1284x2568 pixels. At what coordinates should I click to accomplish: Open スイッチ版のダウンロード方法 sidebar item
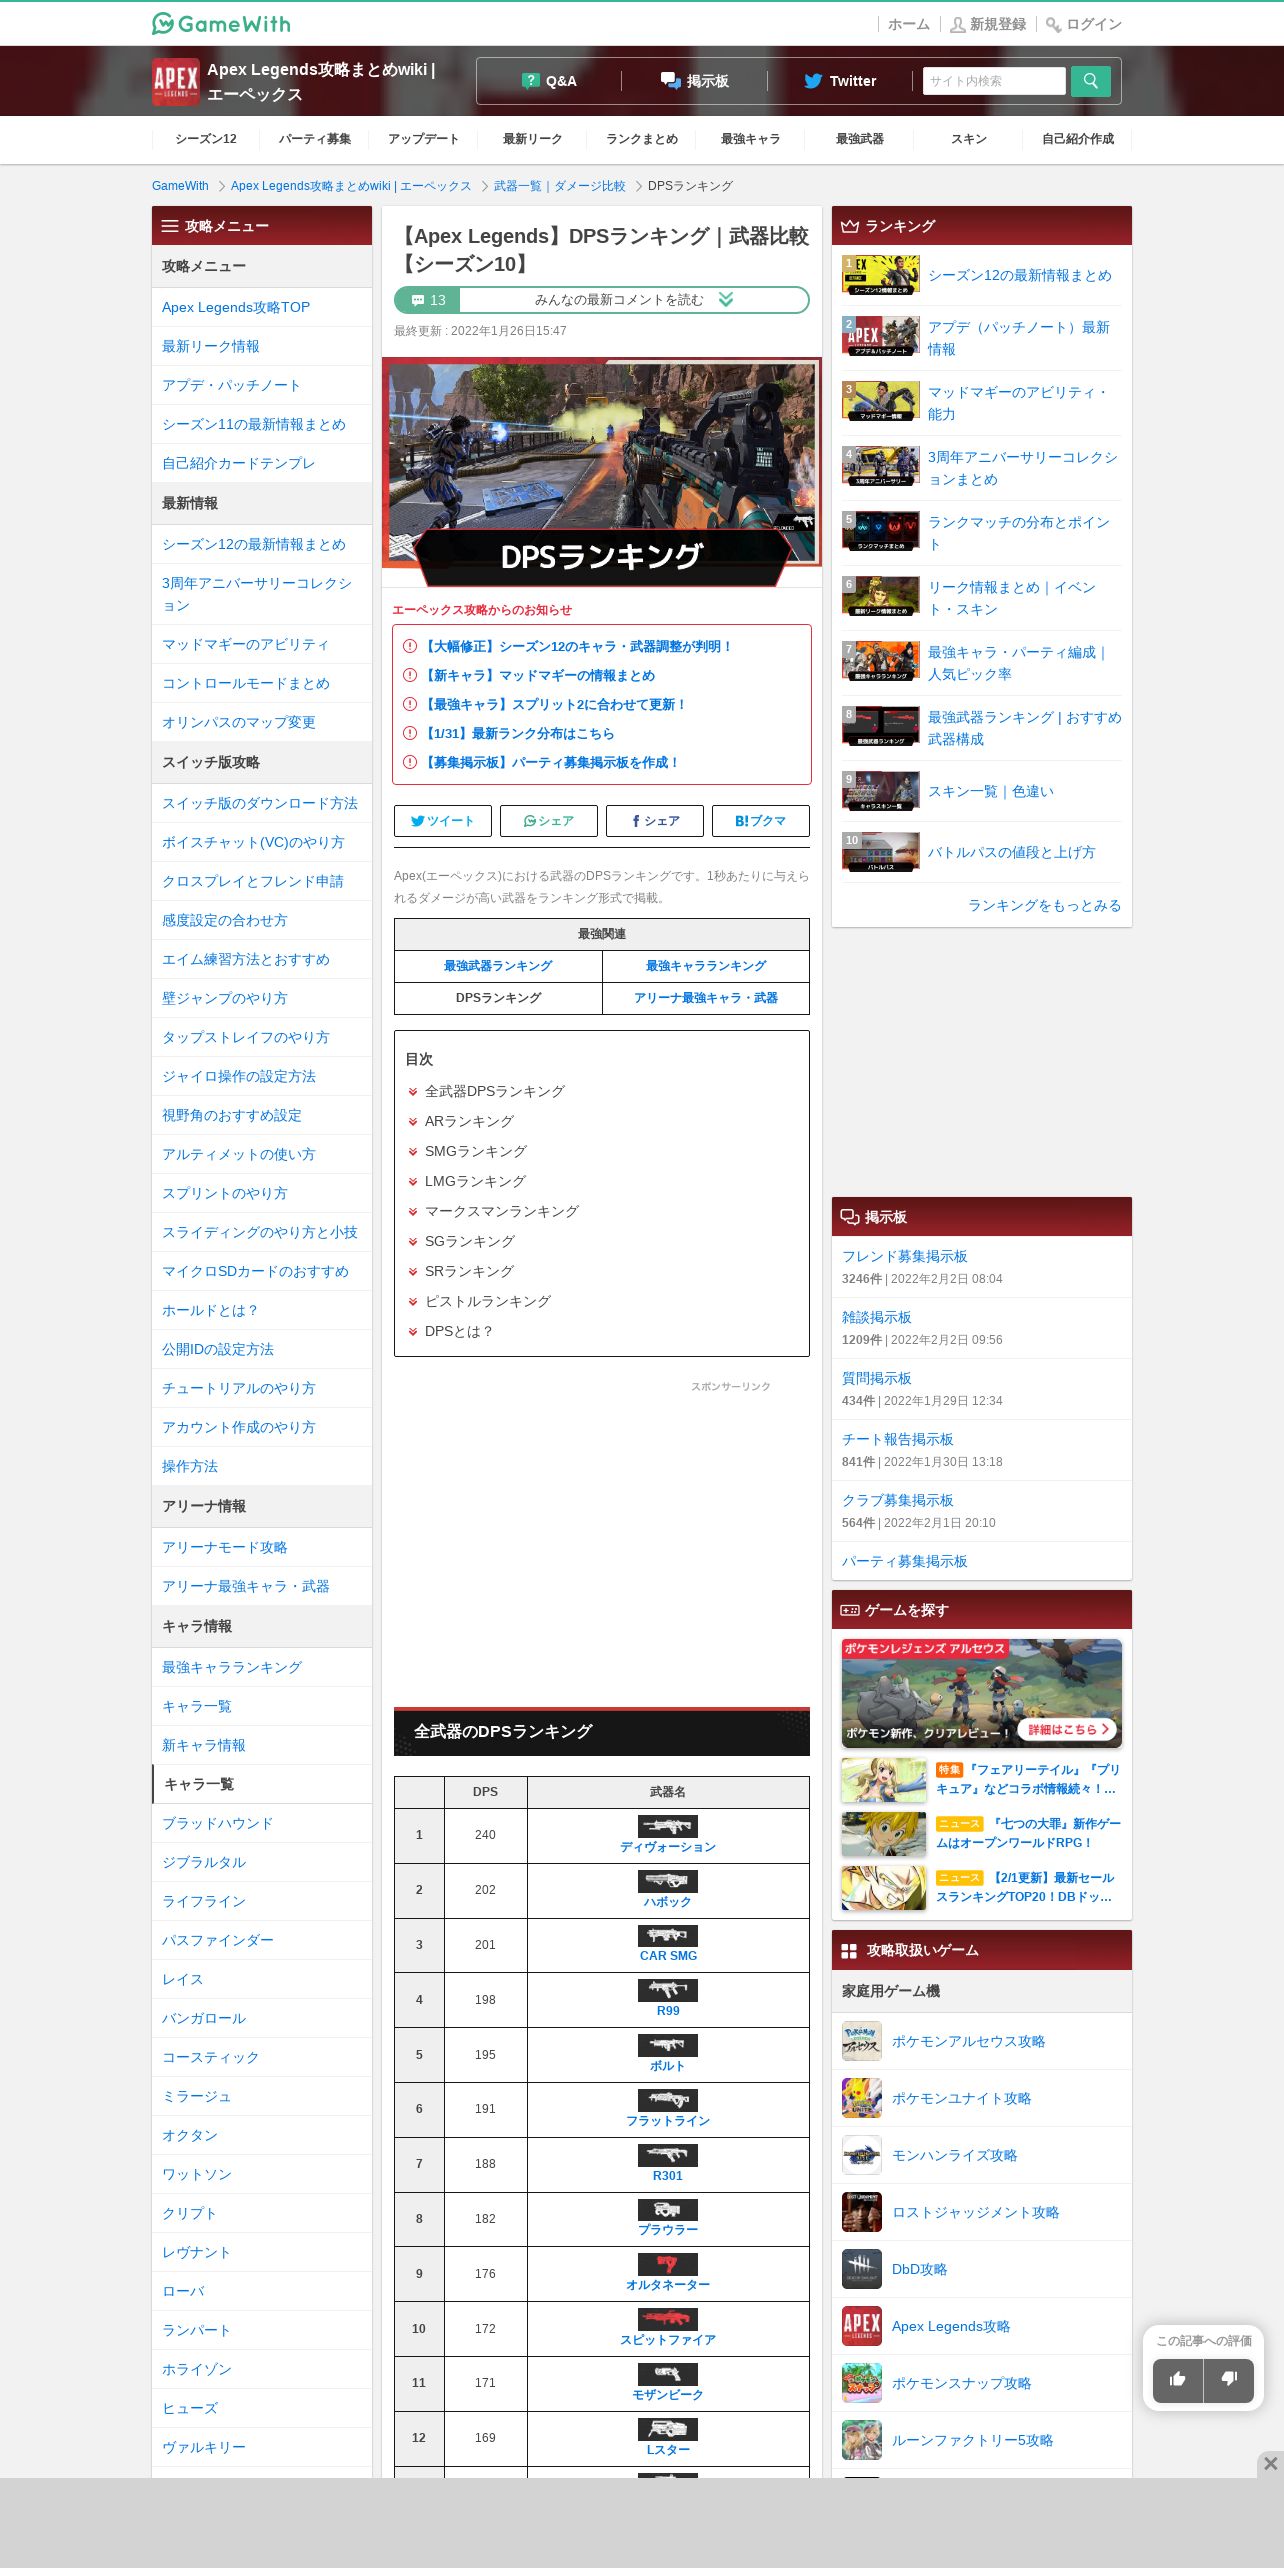point(260,803)
